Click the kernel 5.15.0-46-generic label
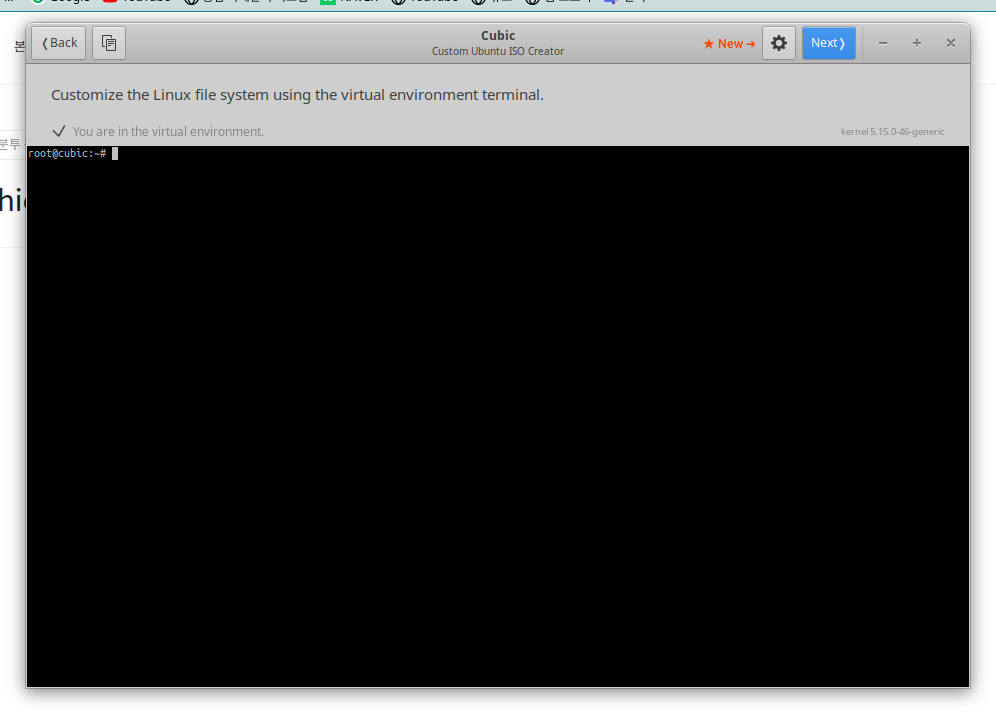Image resolution: width=996 pixels, height=717 pixels. 892,131
